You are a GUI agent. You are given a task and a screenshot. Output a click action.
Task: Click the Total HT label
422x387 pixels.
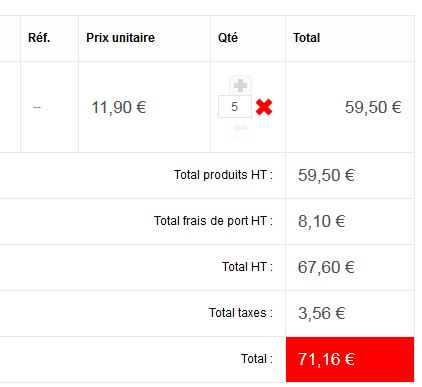pos(247,267)
